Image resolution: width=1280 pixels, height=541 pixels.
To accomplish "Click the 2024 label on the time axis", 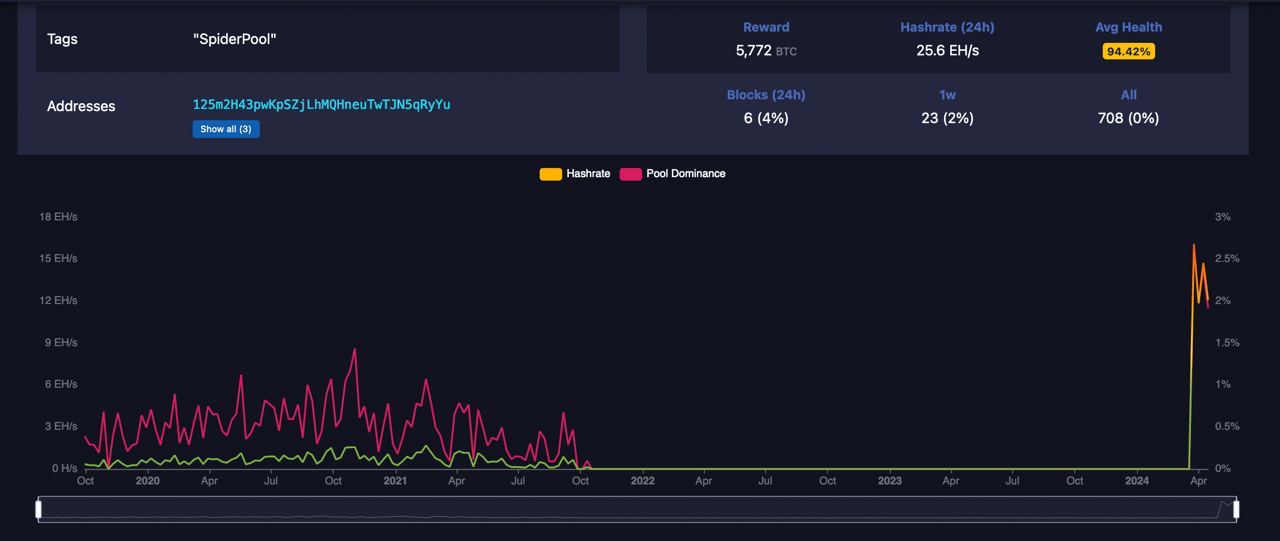I will pyautogui.click(x=1136, y=481).
